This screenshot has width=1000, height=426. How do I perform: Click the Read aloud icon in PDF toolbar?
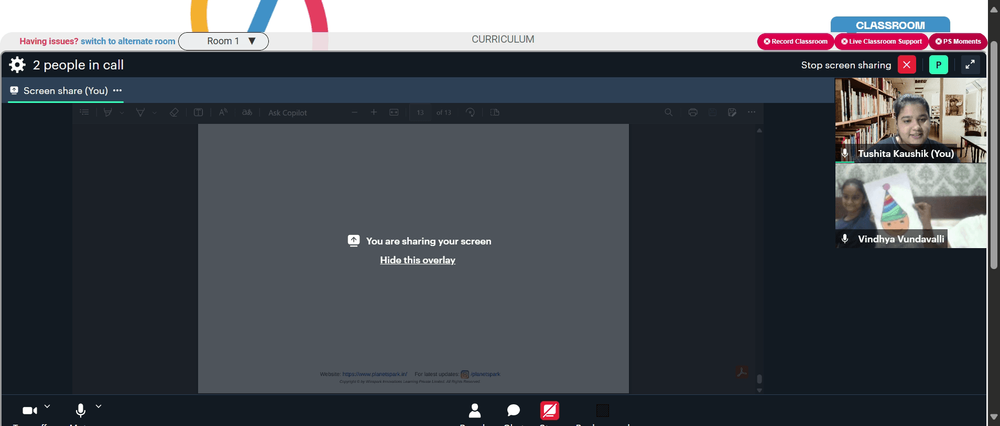point(223,112)
